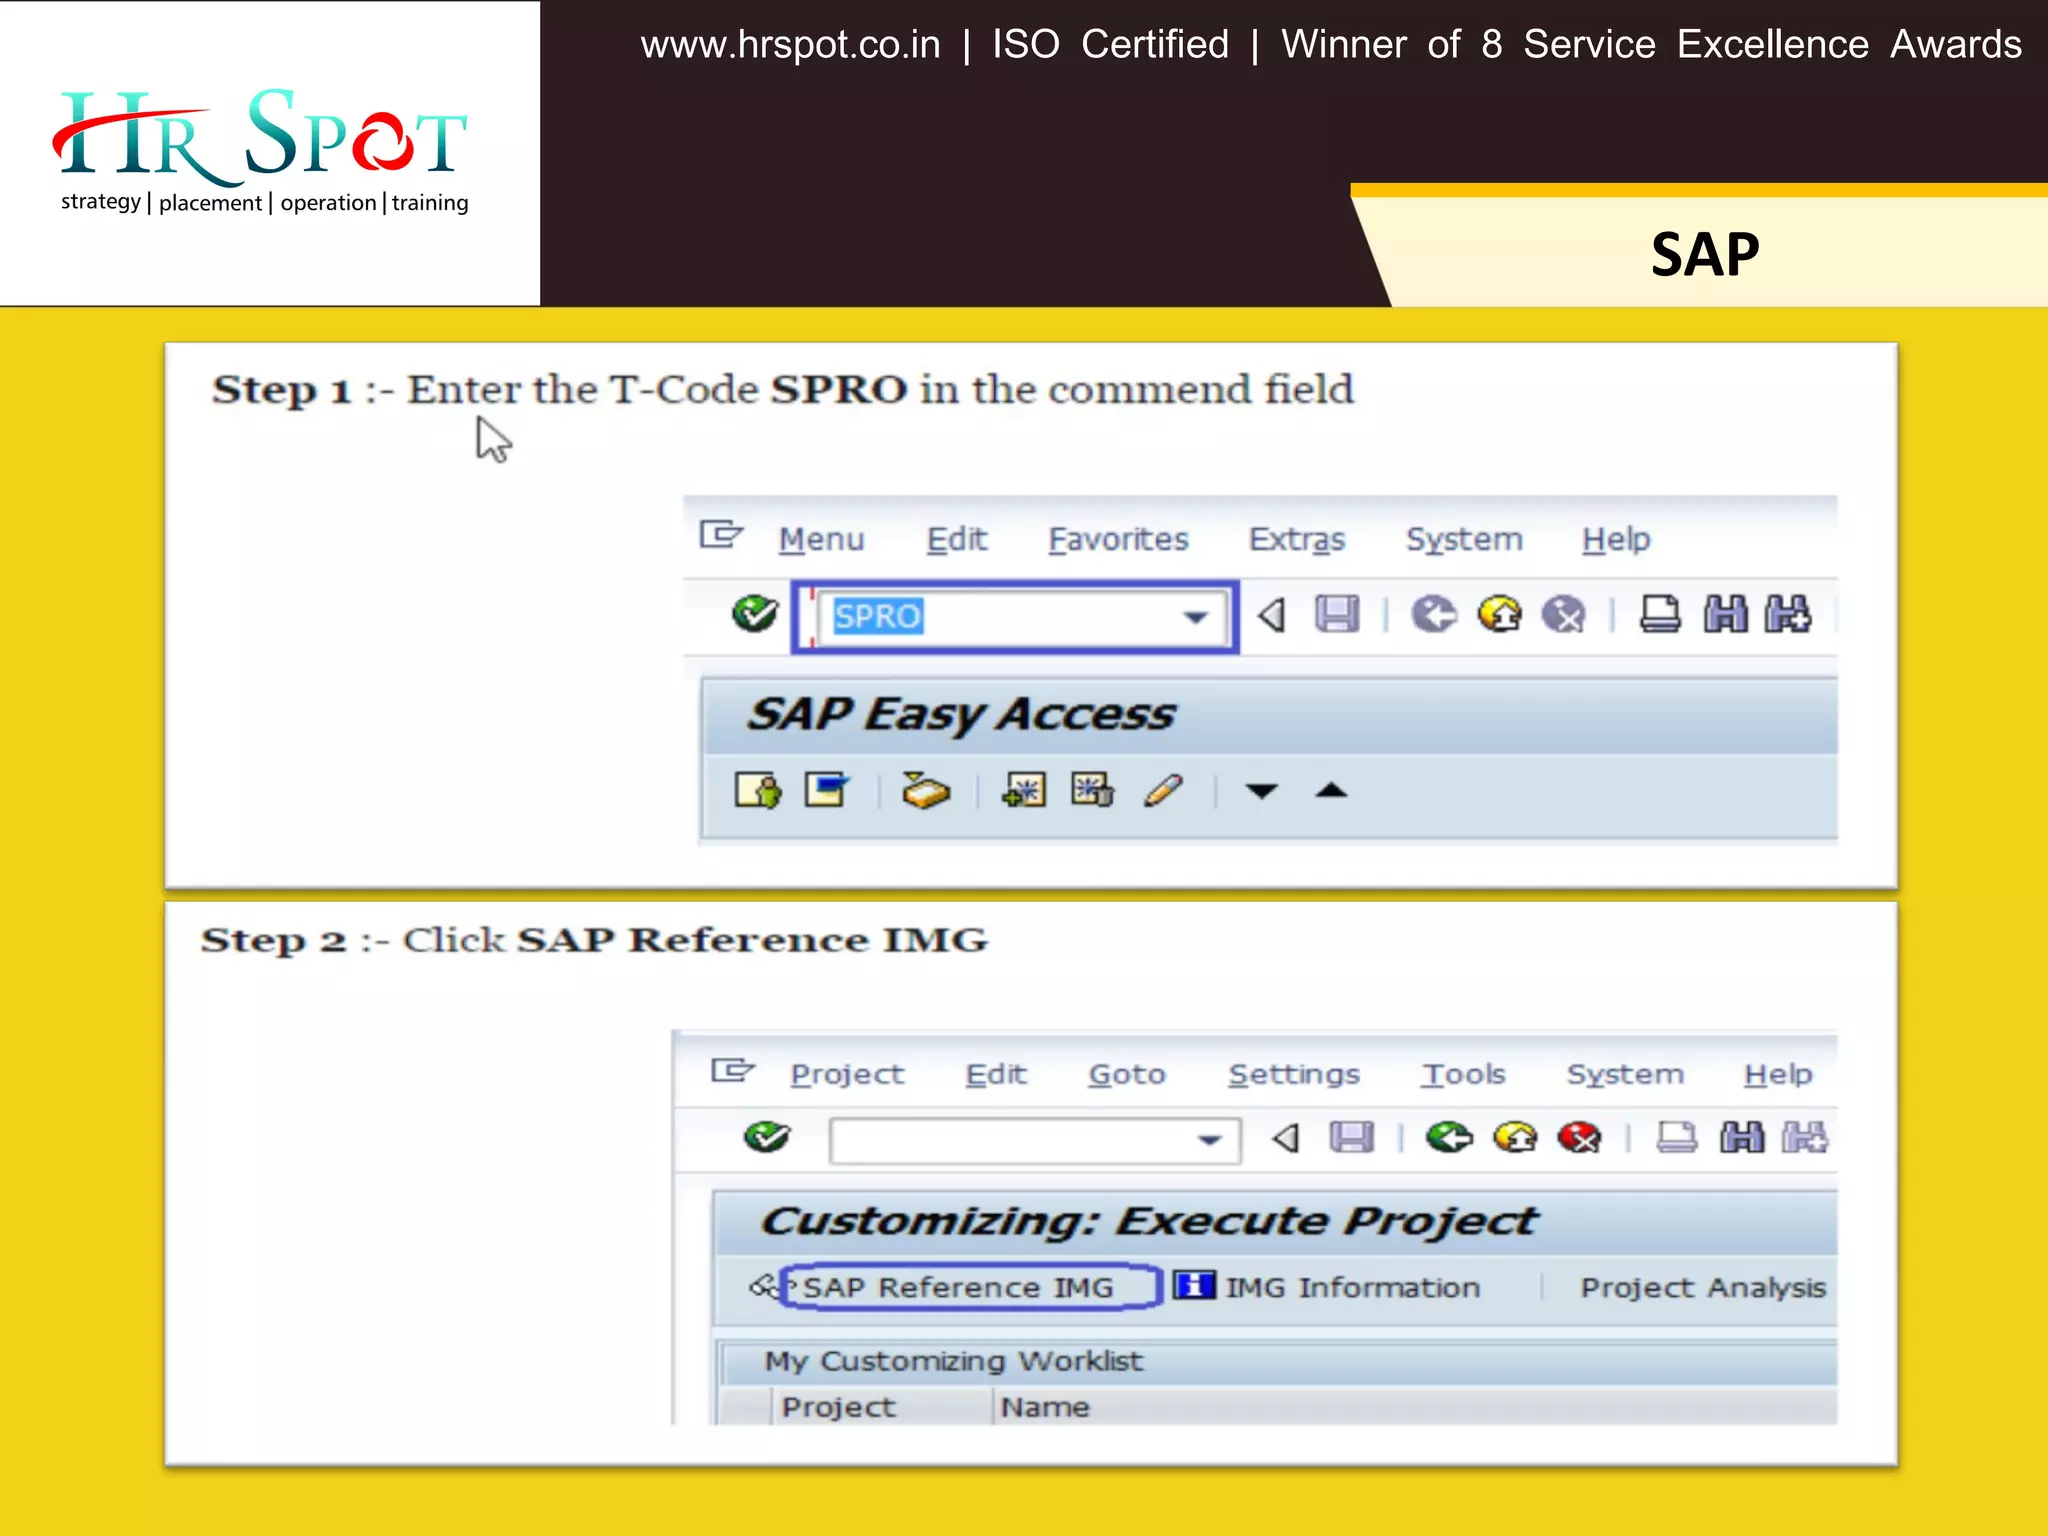Open the System menu in Customizing screen
The height and width of the screenshot is (1536, 2048).
coord(1625,1075)
